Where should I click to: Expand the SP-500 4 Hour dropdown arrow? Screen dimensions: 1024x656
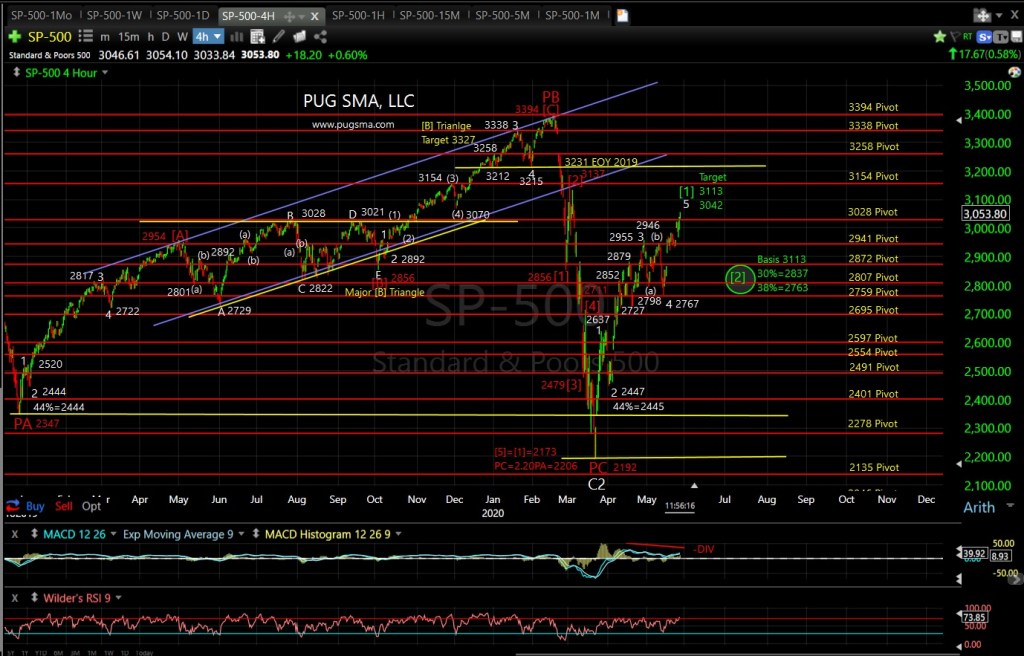point(104,73)
